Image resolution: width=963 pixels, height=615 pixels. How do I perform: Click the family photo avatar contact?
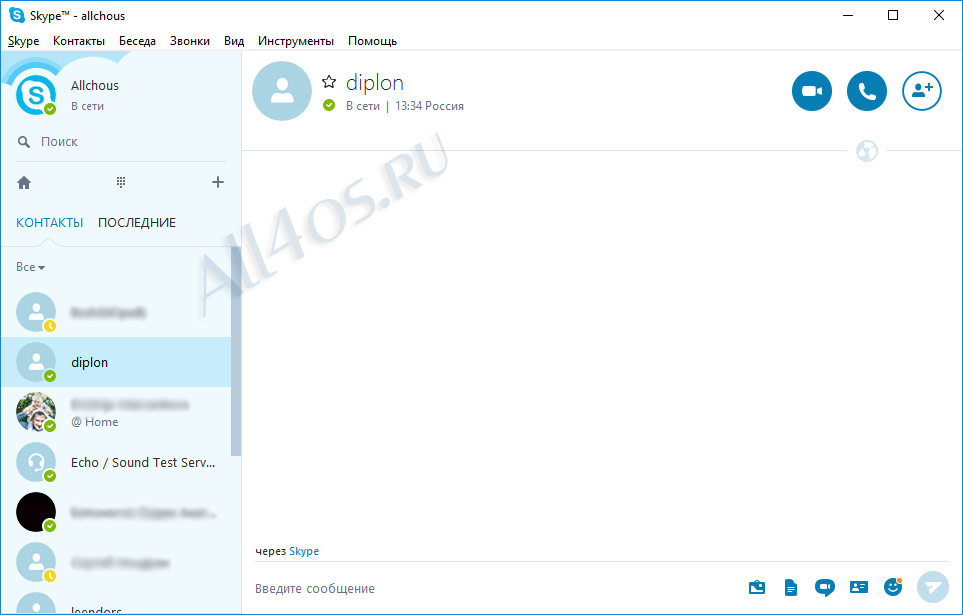click(36, 412)
